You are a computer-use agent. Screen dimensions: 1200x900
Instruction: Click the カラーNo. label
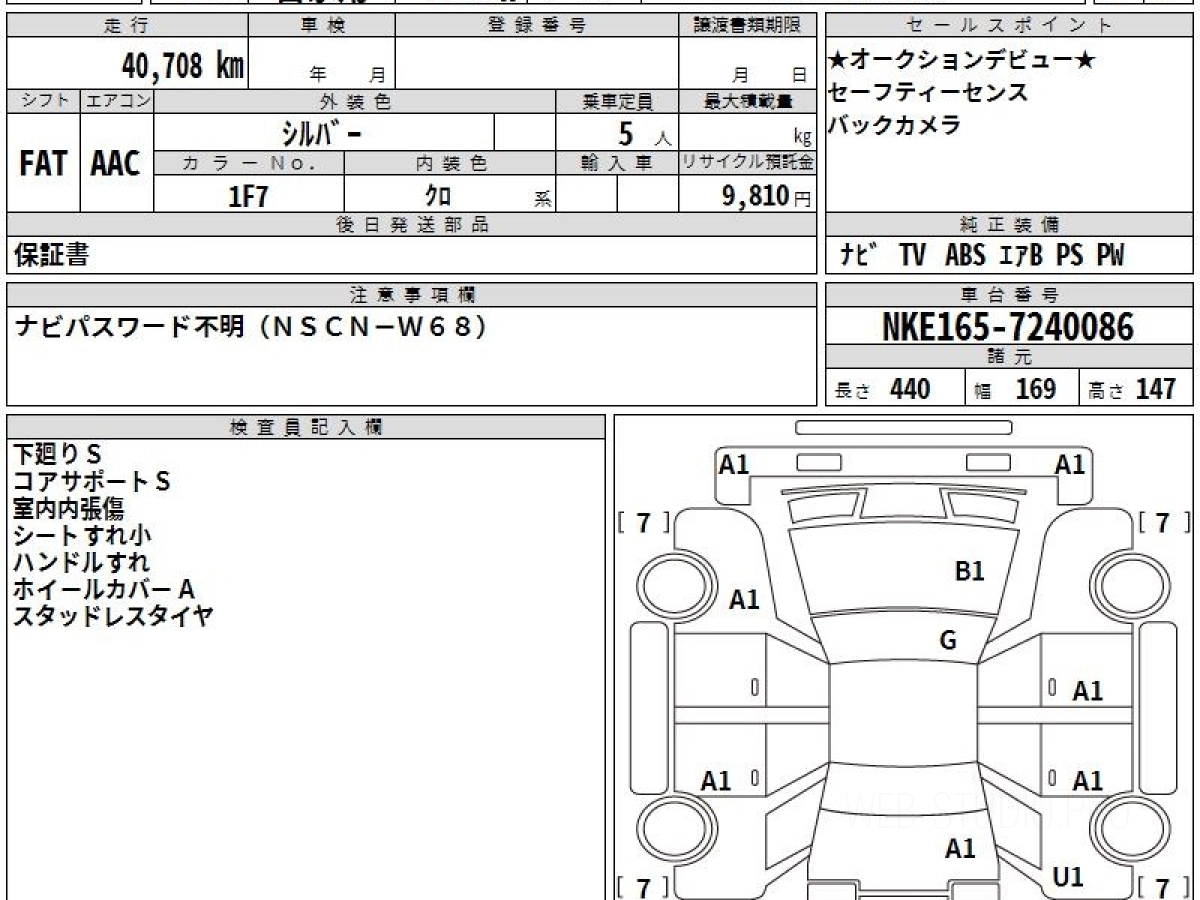(249, 163)
